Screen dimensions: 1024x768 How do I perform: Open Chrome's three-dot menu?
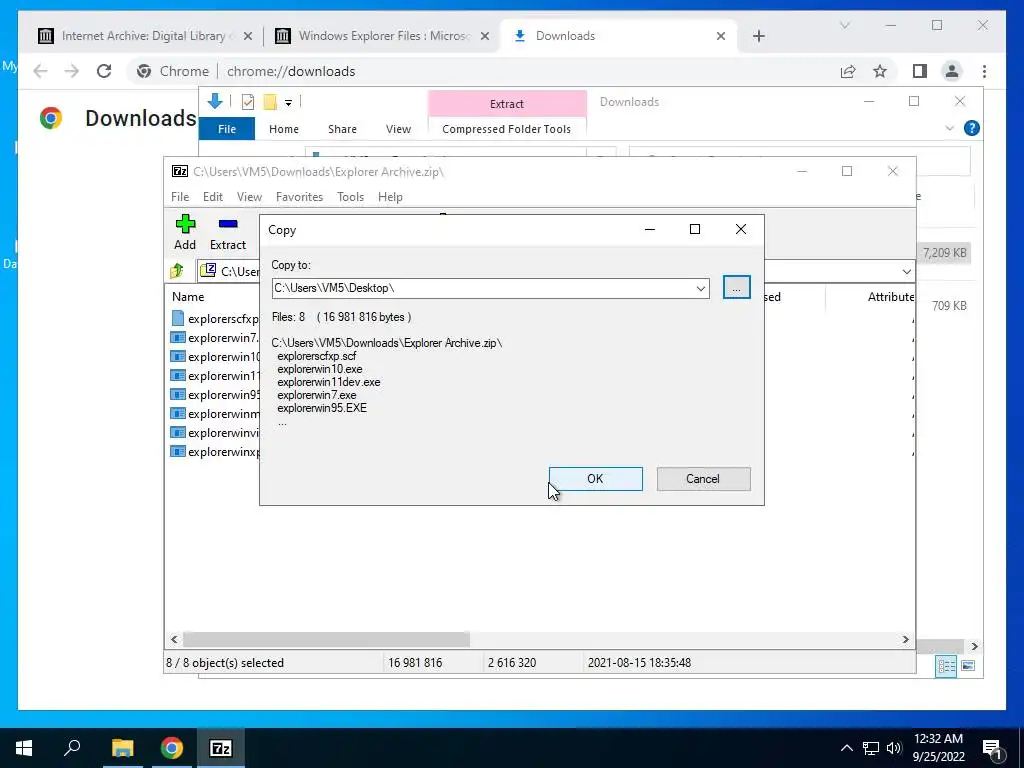pyautogui.click(x=984, y=71)
